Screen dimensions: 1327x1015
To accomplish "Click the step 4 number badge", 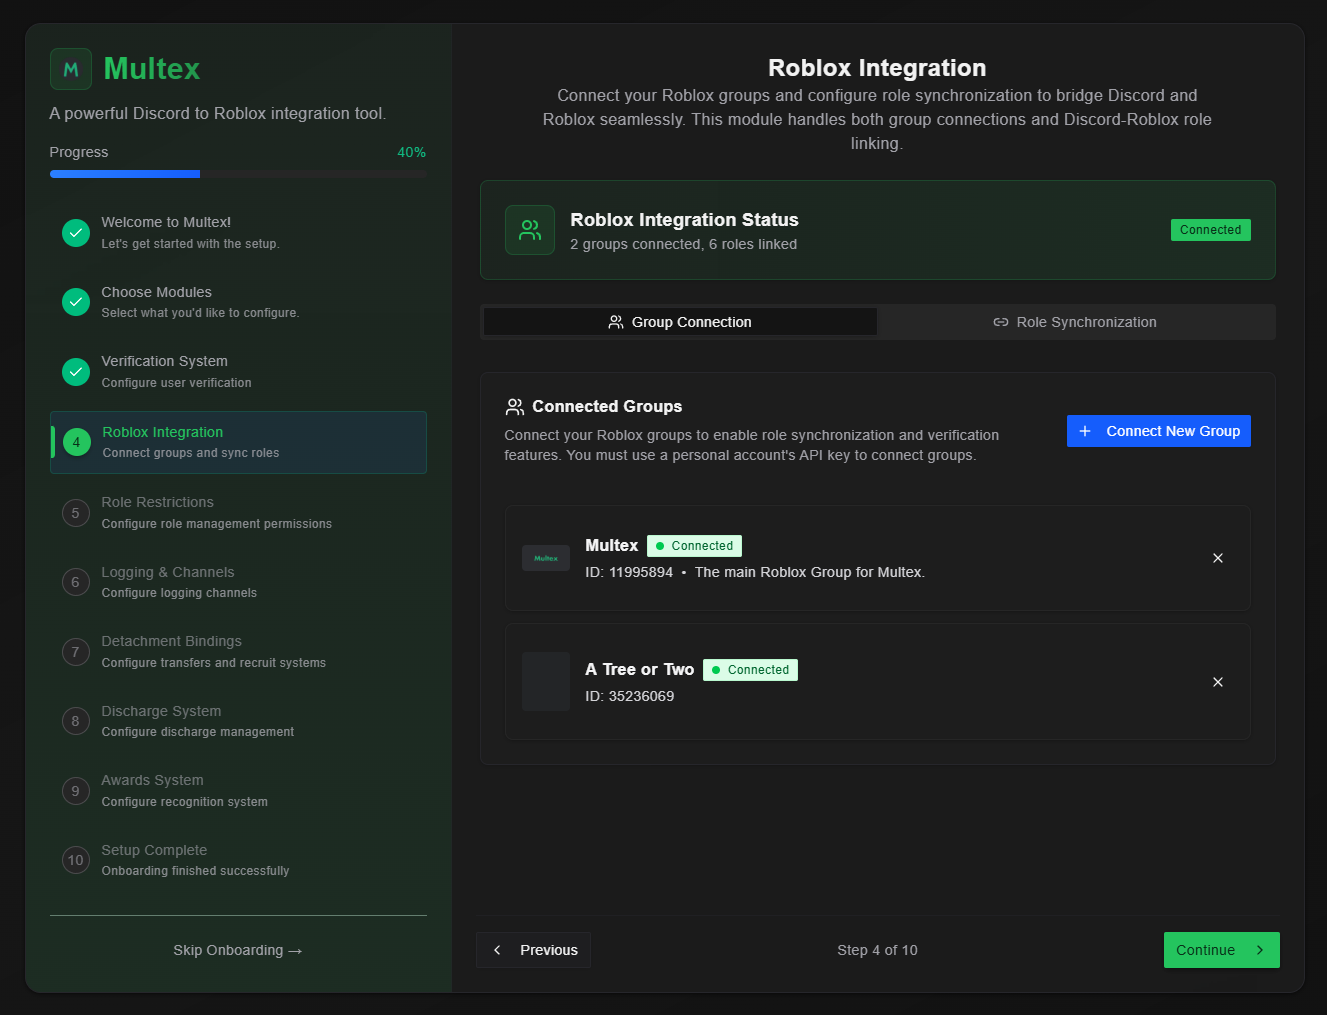I will tap(77, 442).
